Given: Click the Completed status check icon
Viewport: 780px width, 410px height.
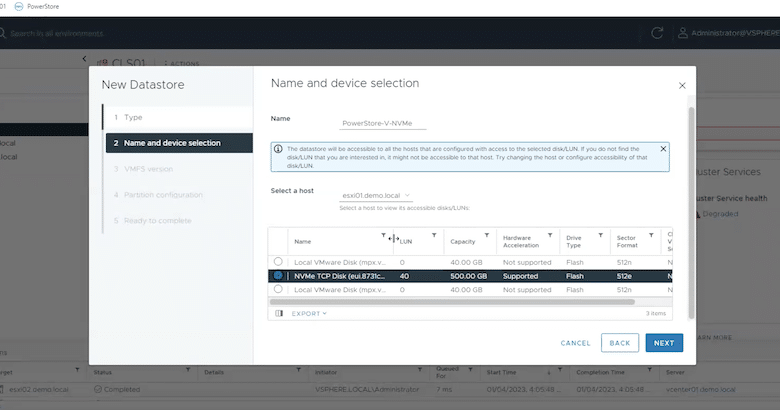Looking at the screenshot, I should [x=98, y=389].
